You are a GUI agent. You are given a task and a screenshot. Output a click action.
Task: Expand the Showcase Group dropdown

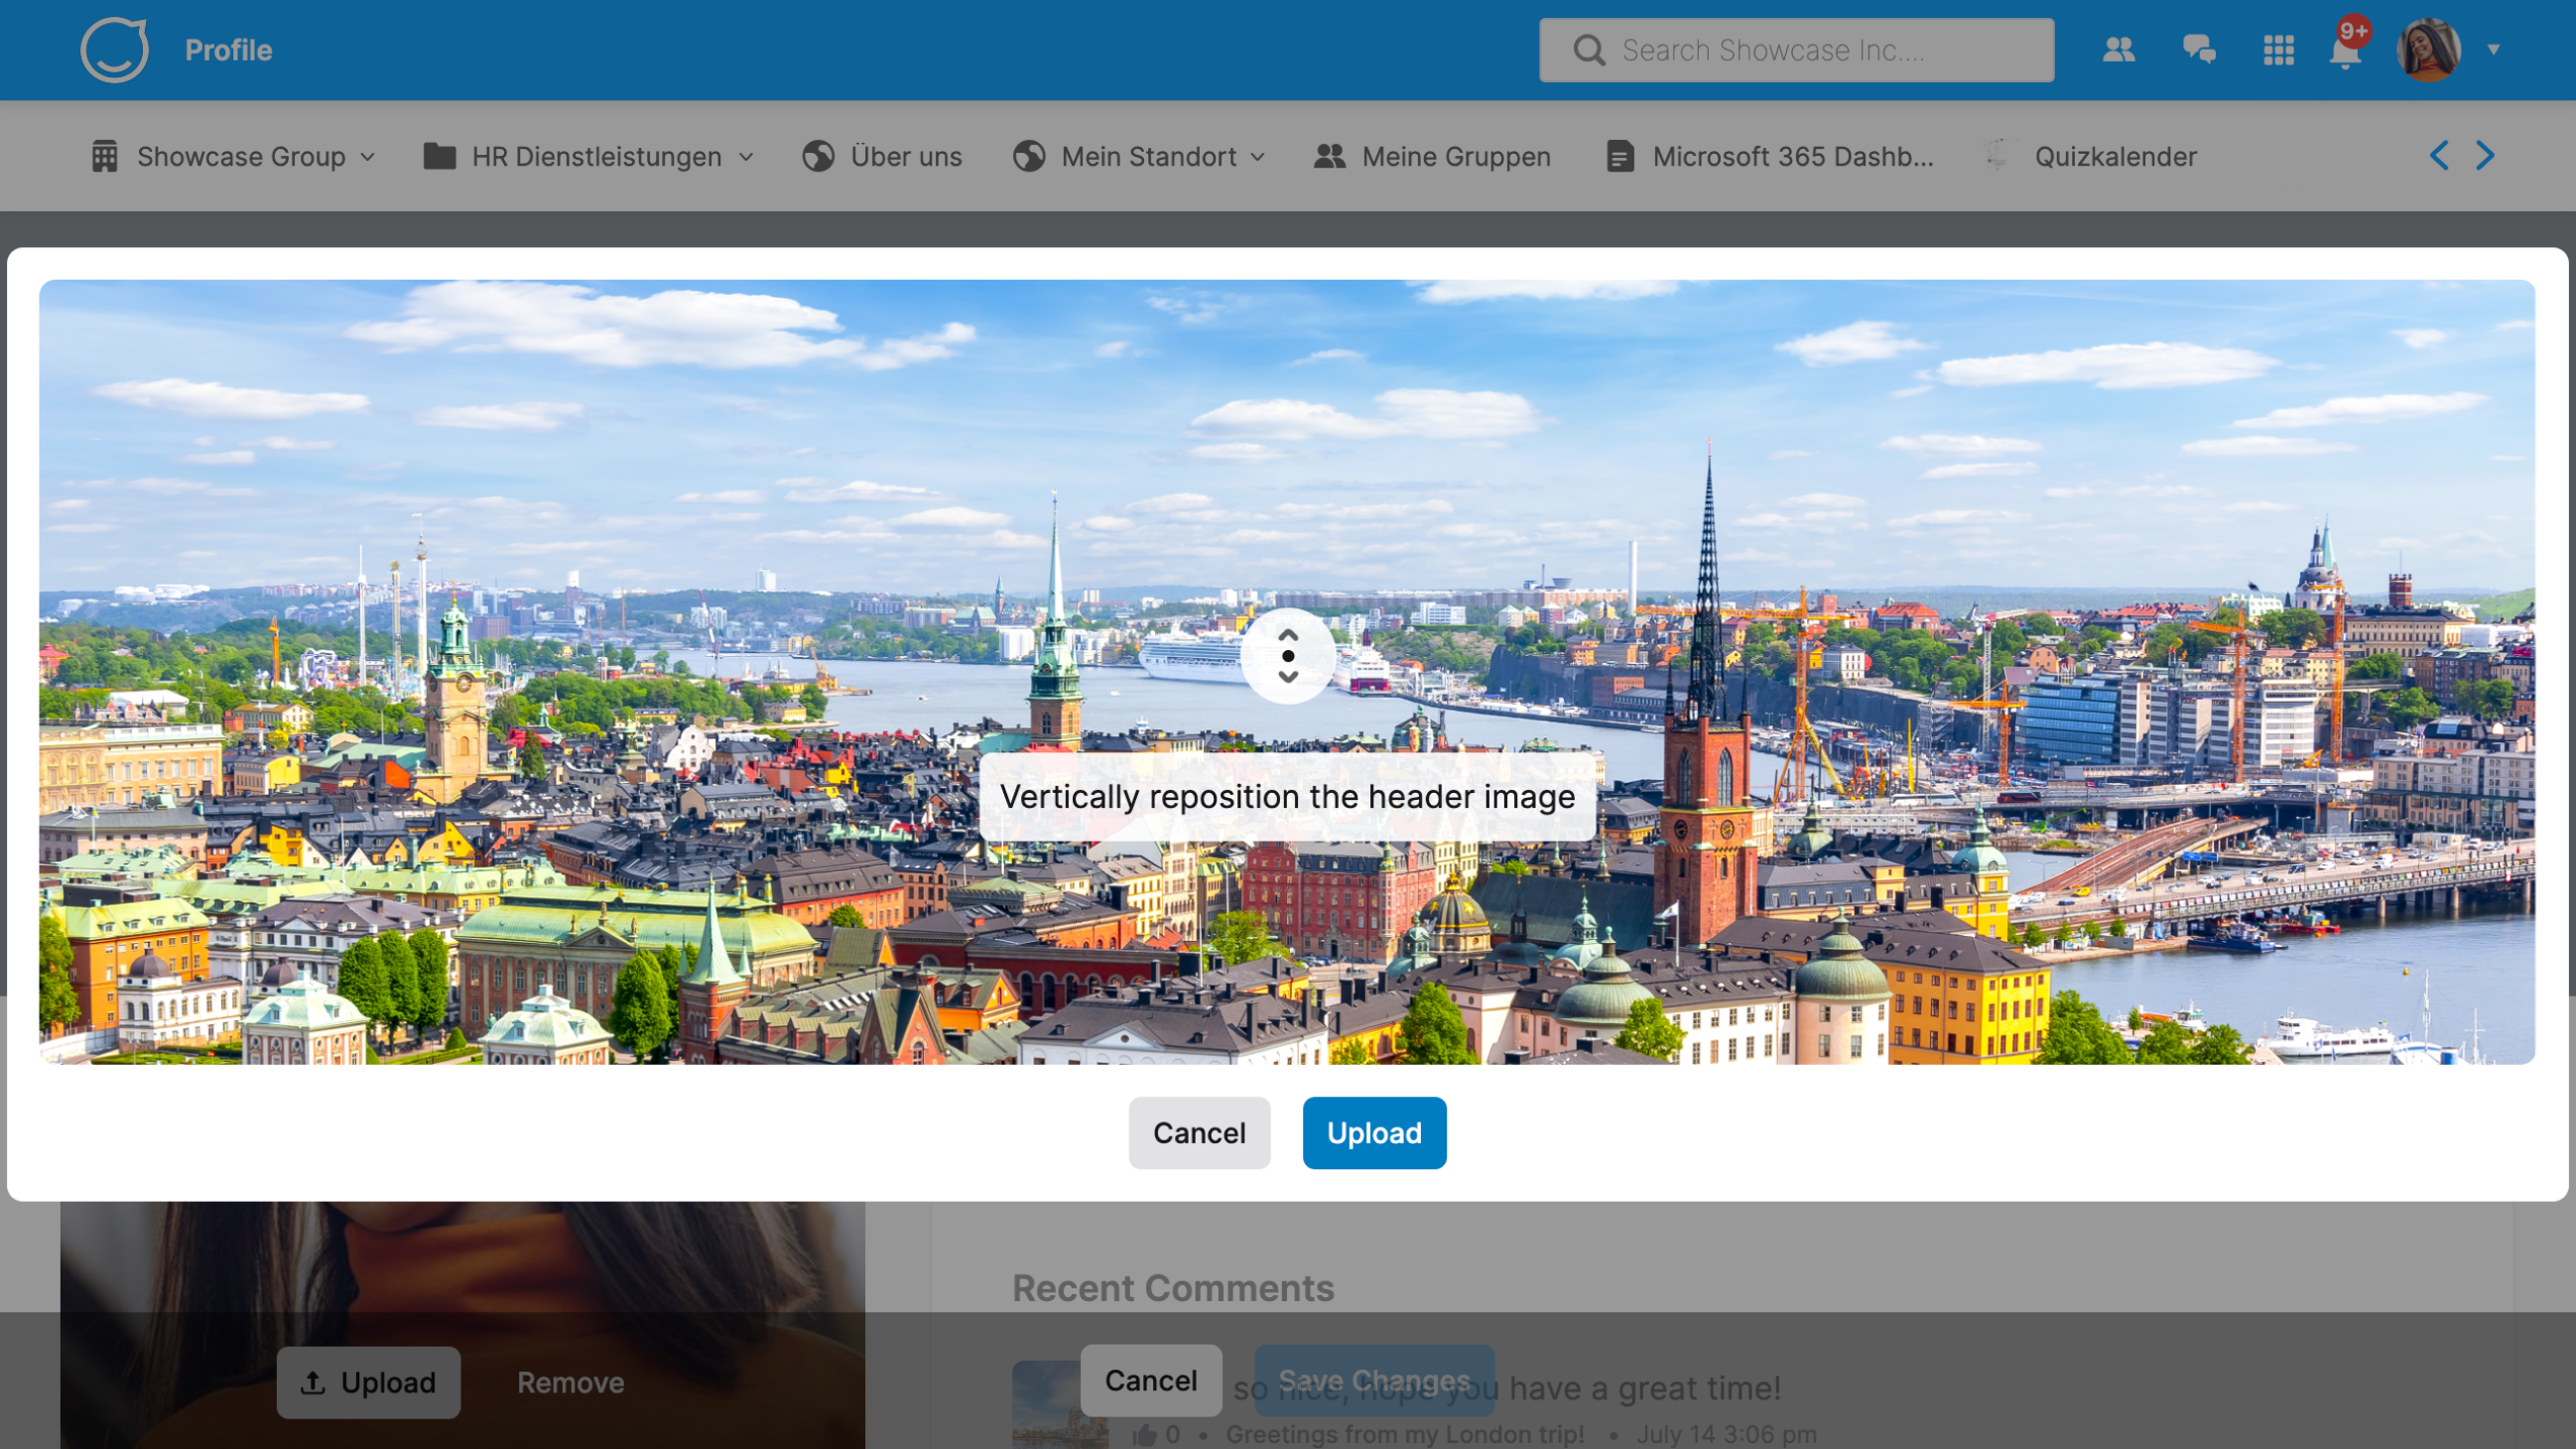point(367,157)
